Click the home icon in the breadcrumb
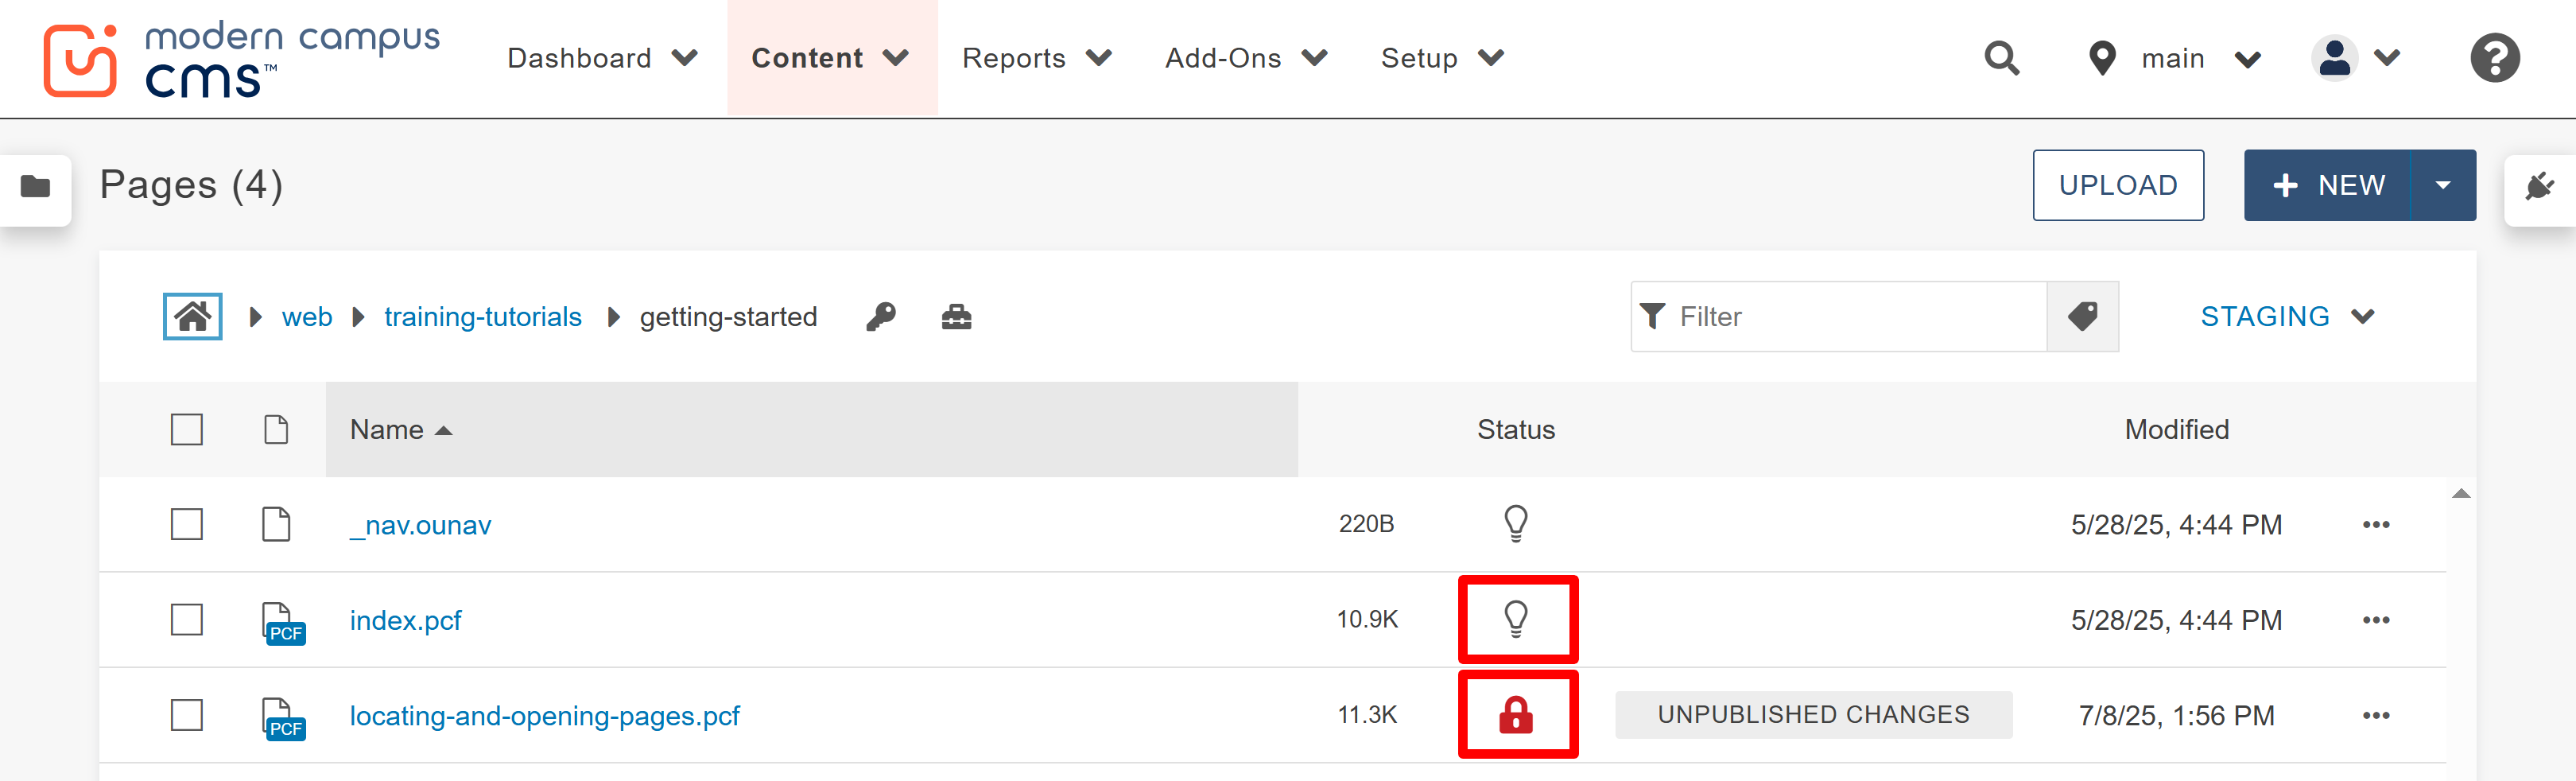 (192, 316)
